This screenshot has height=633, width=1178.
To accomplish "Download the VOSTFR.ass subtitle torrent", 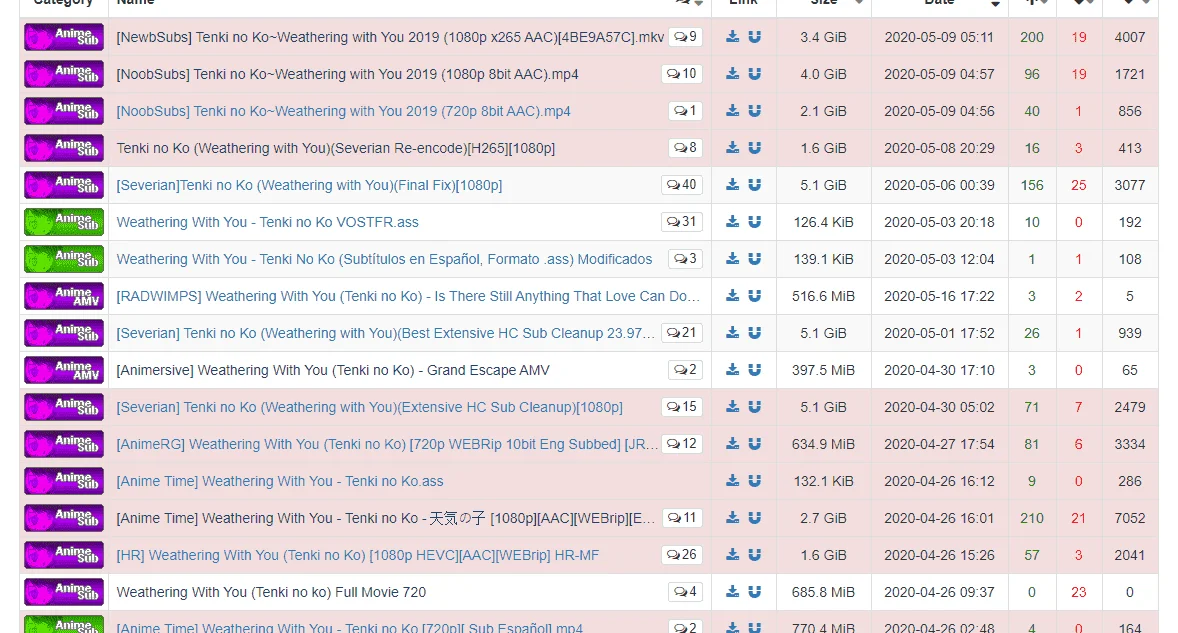I will tap(732, 222).
